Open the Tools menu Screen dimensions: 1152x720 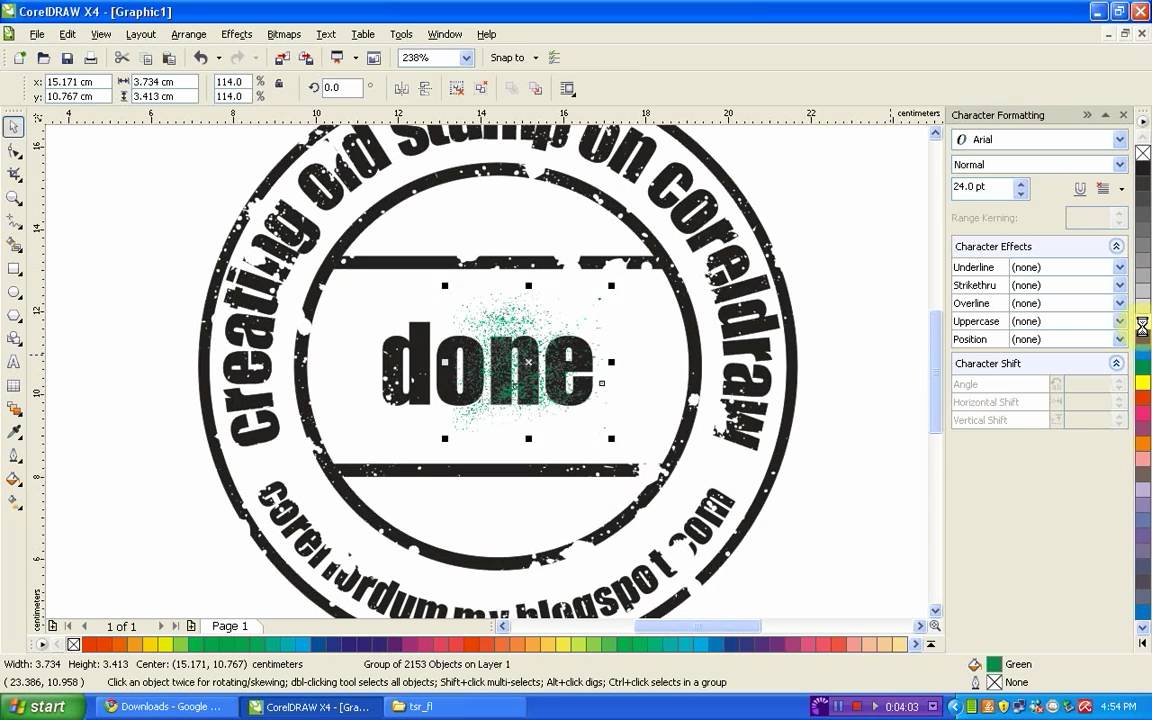401,34
